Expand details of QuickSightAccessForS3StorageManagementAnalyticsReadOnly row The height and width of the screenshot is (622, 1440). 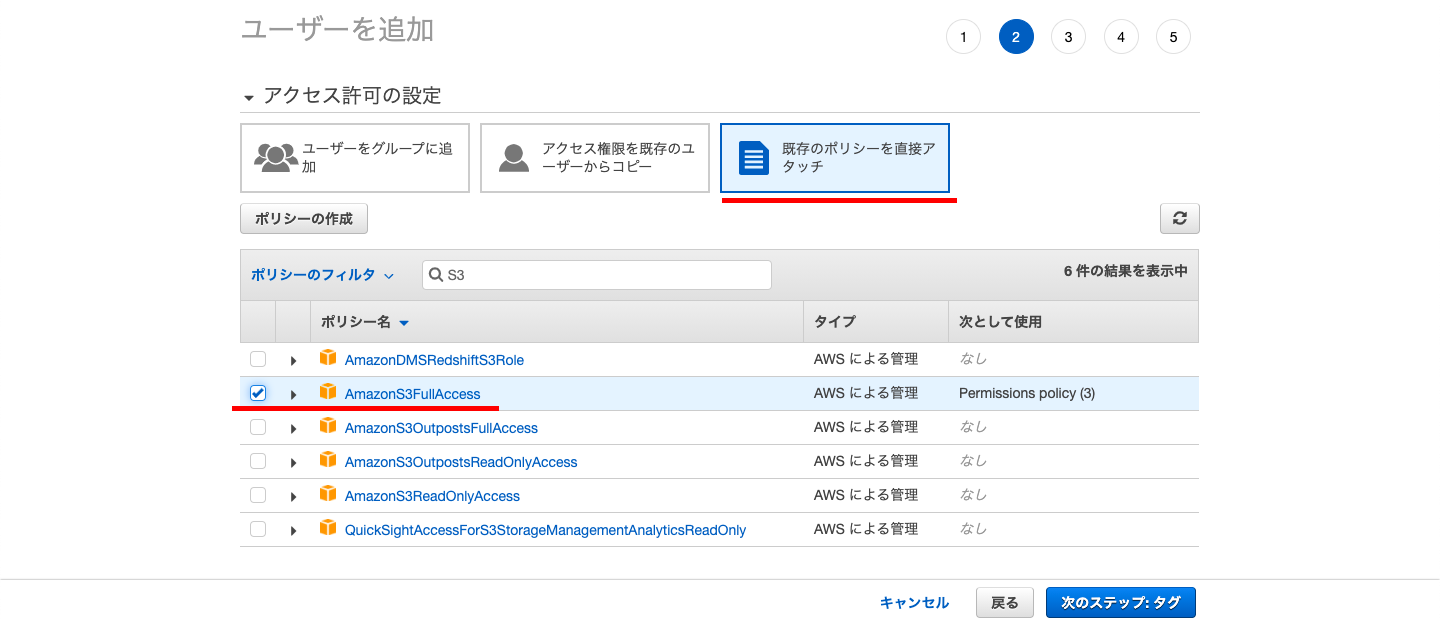pyautogui.click(x=293, y=530)
